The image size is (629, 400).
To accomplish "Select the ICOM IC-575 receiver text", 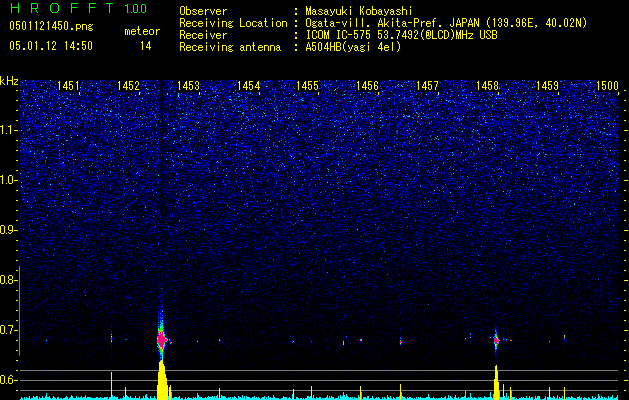I will 401,35.
